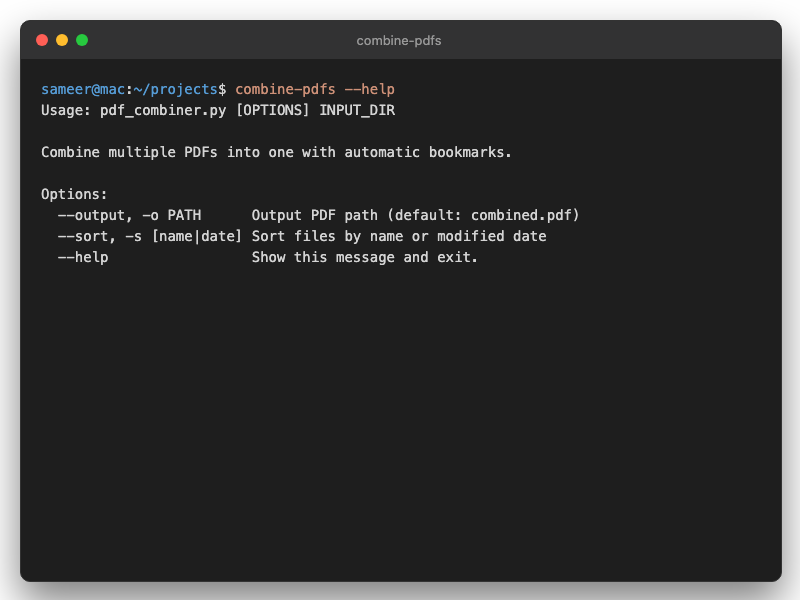Click the empty terminal area below the help text

[x=400, y=420]
